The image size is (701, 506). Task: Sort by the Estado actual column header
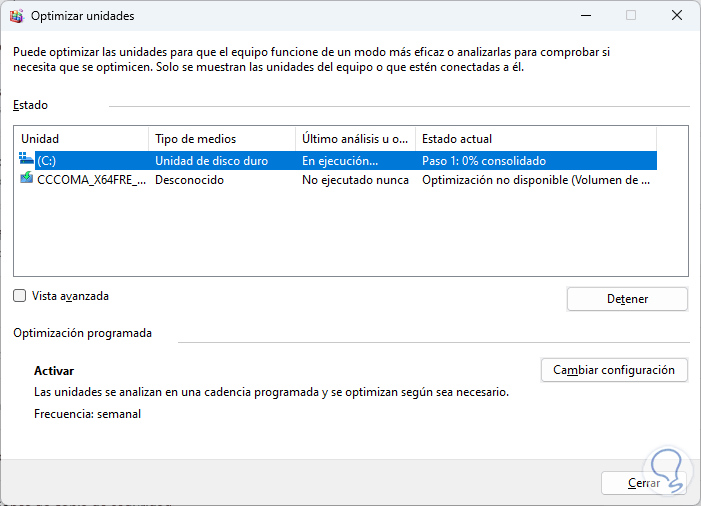[535, 139]
